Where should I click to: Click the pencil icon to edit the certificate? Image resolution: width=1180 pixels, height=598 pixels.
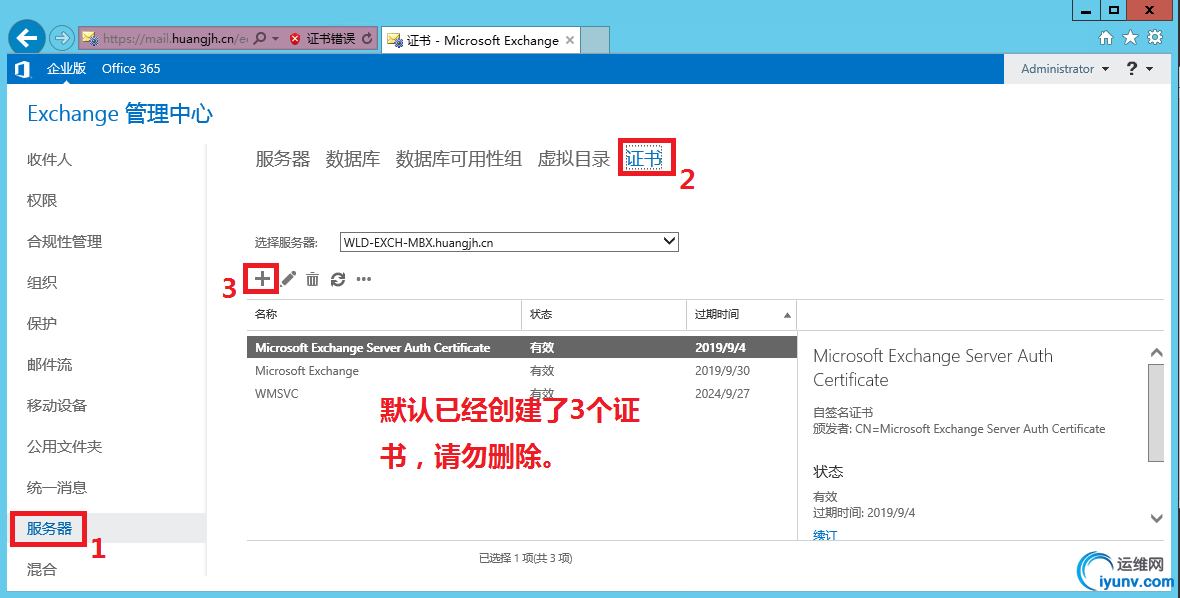point(288,279)
